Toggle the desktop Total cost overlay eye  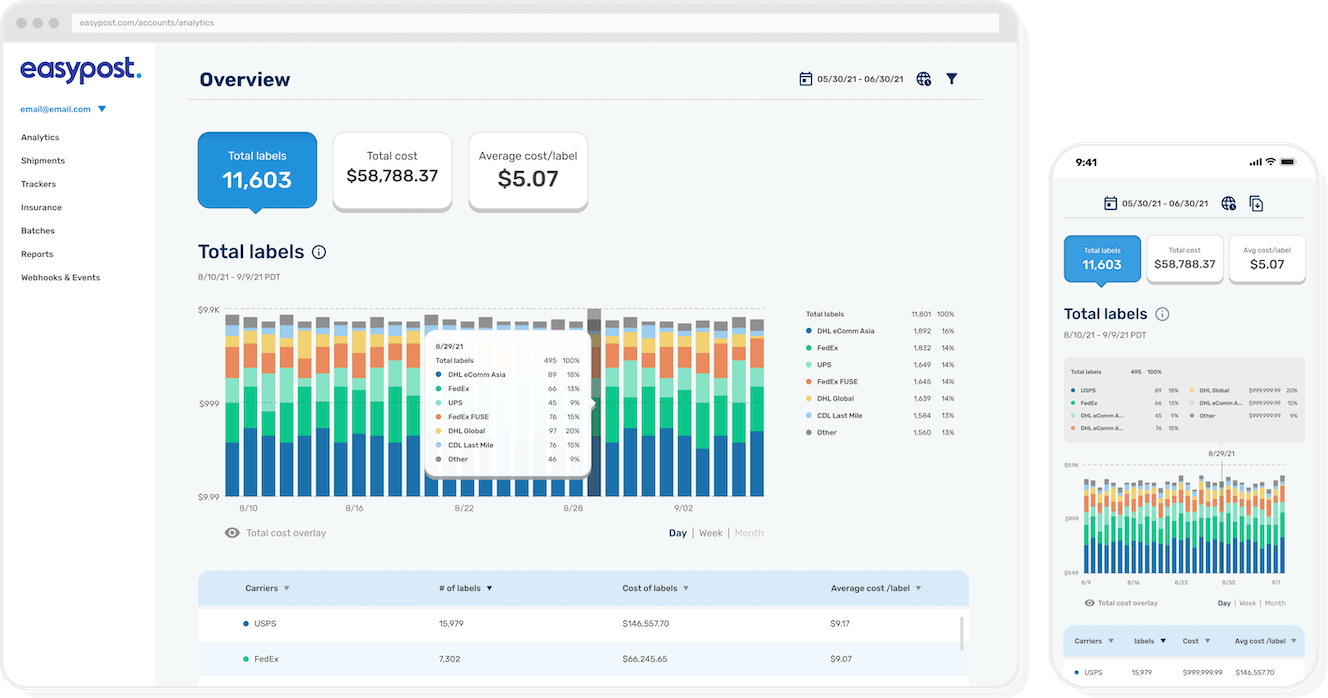[x=232, y=533]
